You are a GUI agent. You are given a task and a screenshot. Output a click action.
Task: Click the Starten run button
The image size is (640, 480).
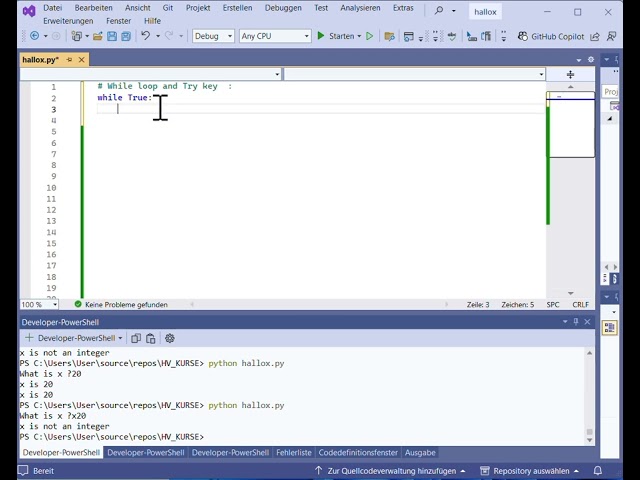pos(336,36)
